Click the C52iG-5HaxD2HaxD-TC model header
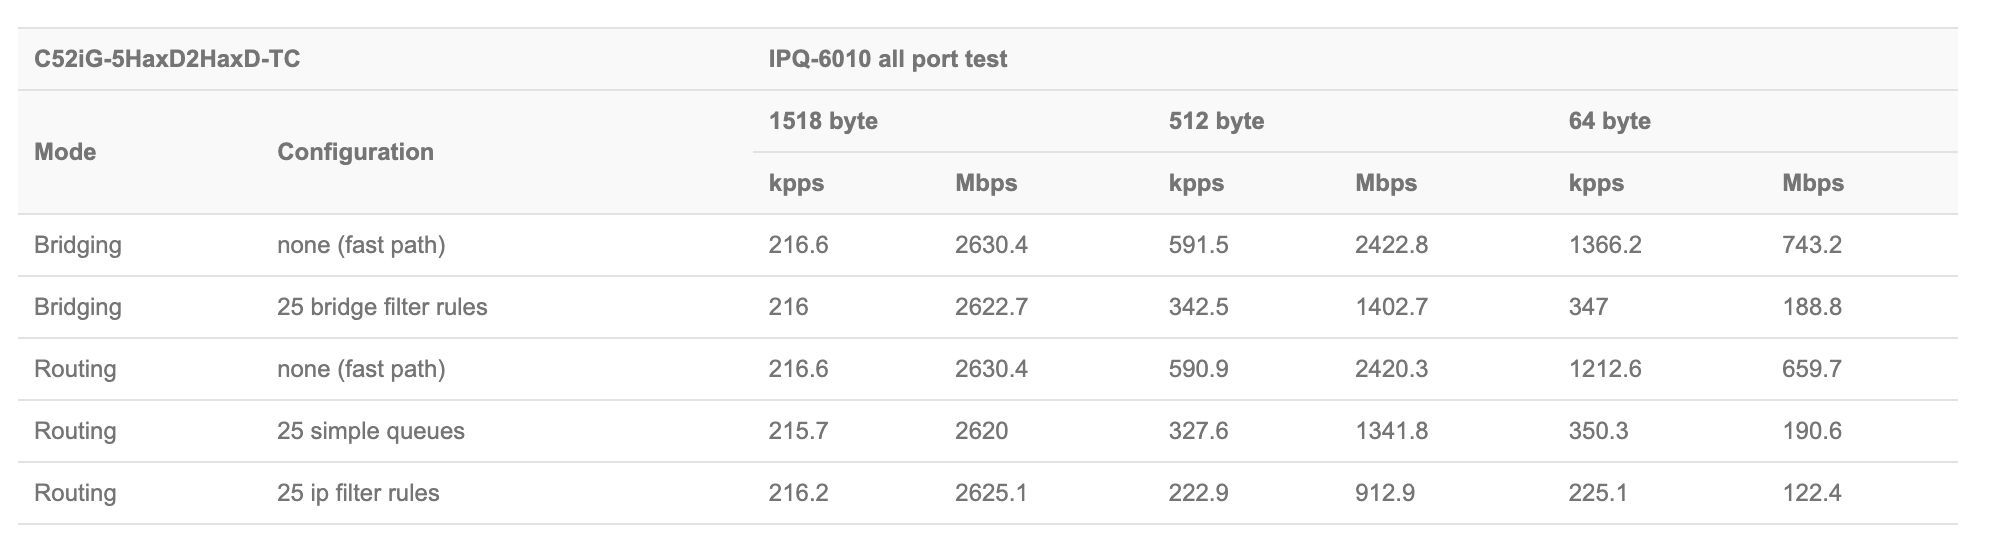 pyautogui.click(x=167, y=59)
